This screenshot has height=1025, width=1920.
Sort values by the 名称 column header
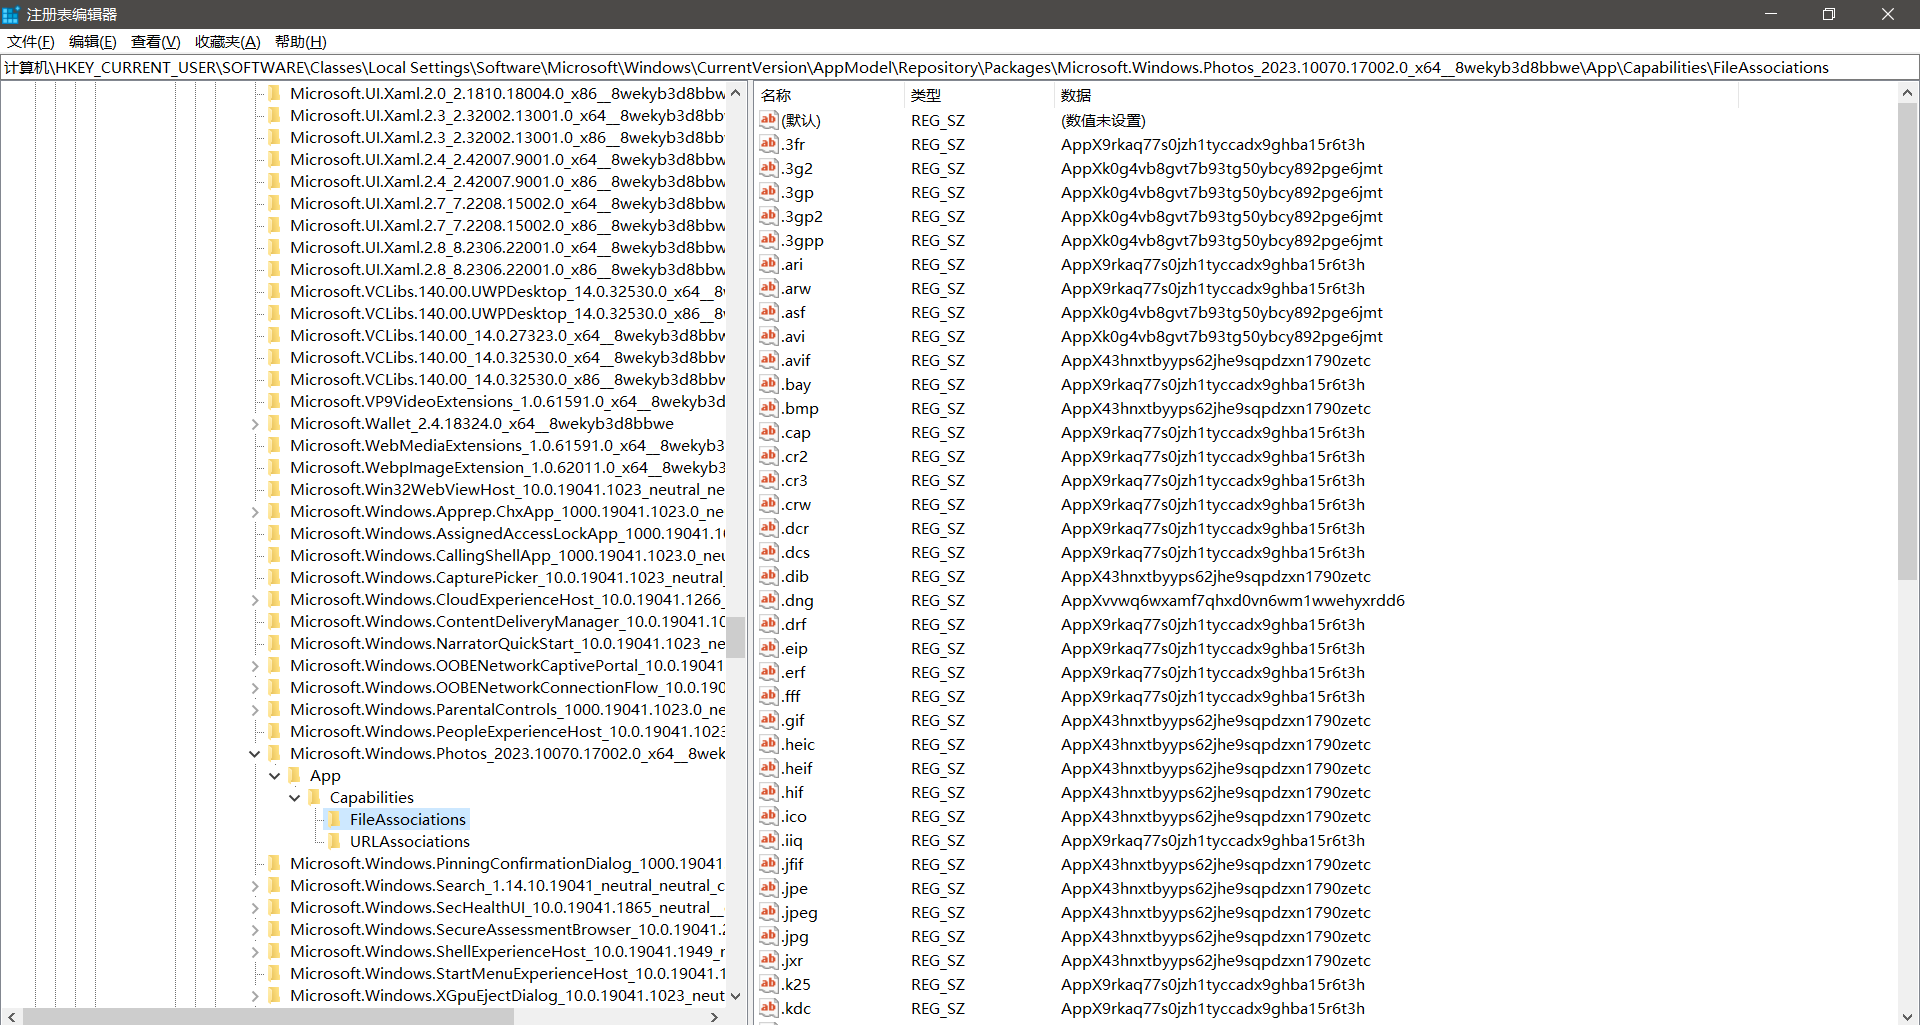[829, 95]
